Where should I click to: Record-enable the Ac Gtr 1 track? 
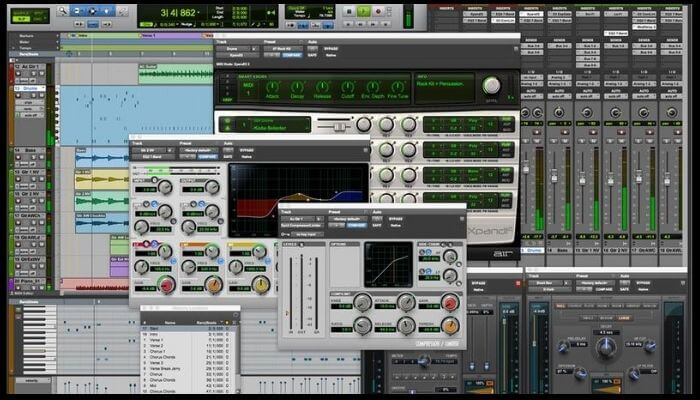18,74
